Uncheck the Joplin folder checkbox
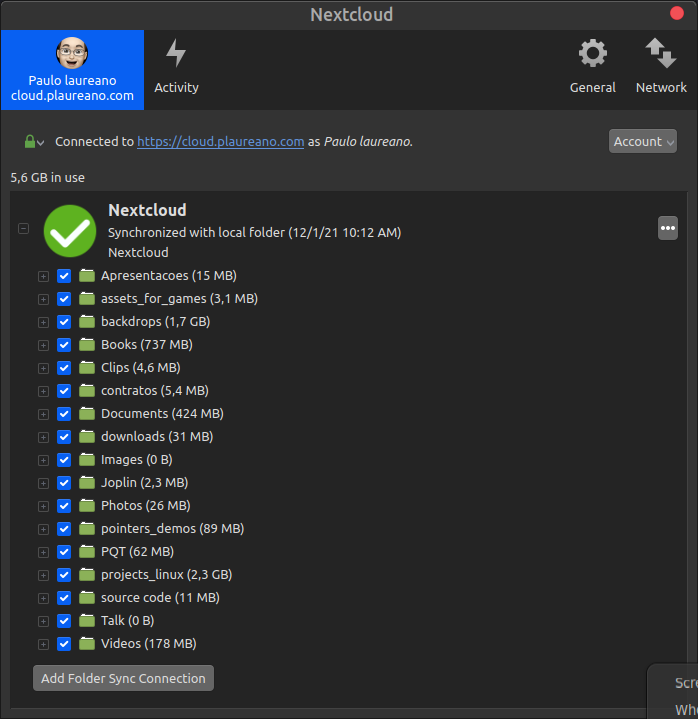698x719 pixels. (x=64, y=483)
